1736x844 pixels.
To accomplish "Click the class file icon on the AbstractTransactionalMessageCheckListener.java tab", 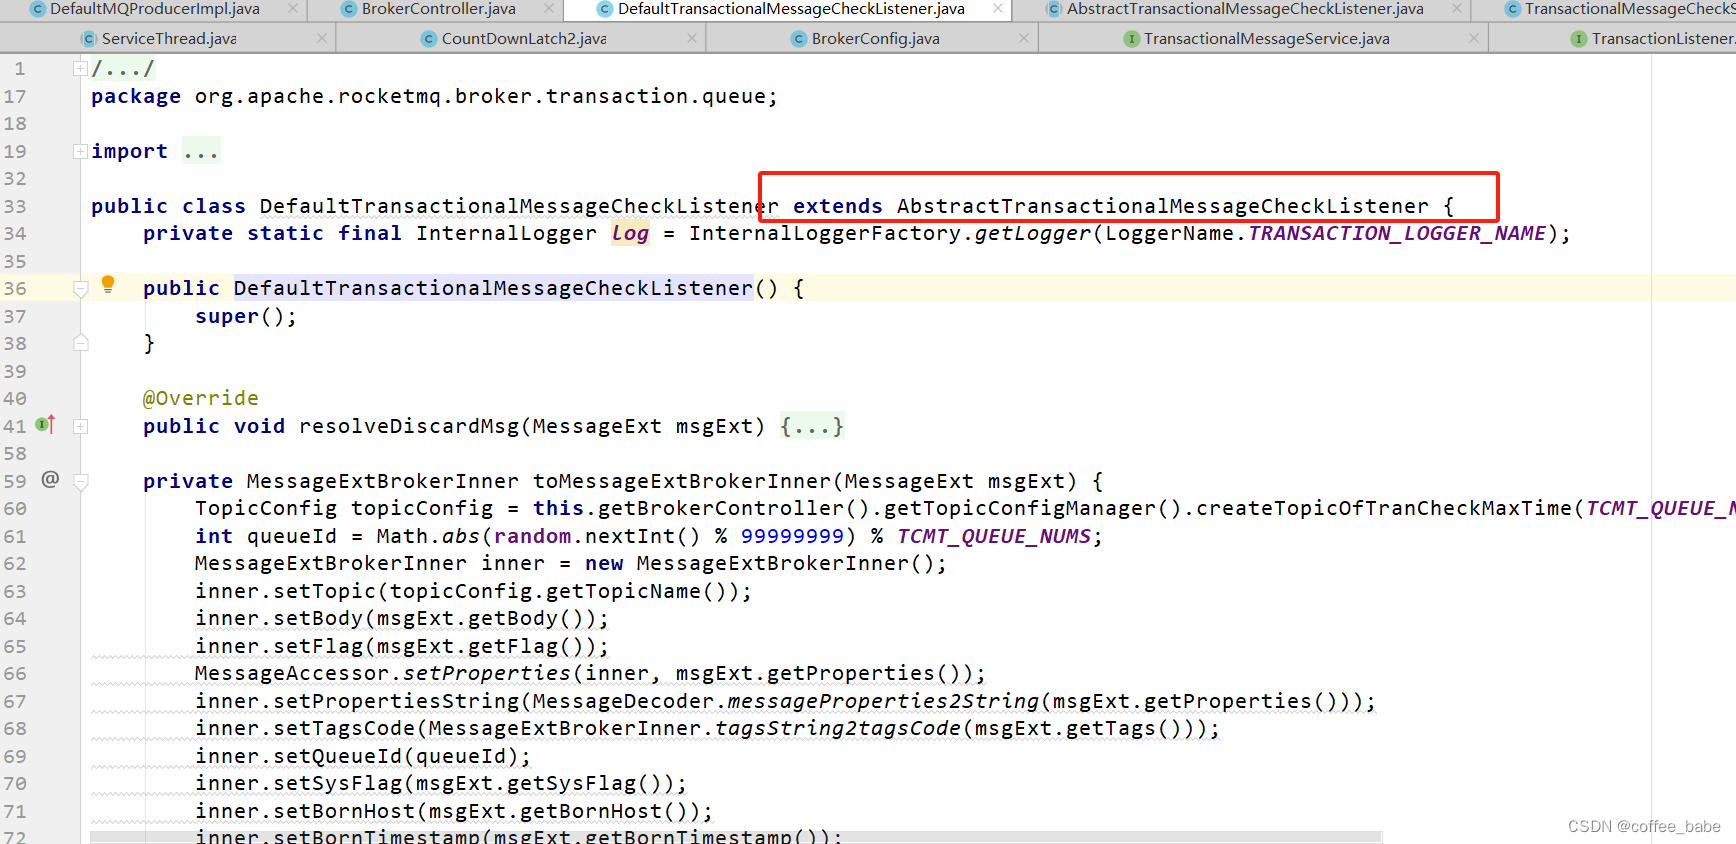I will coord(1054,9).
